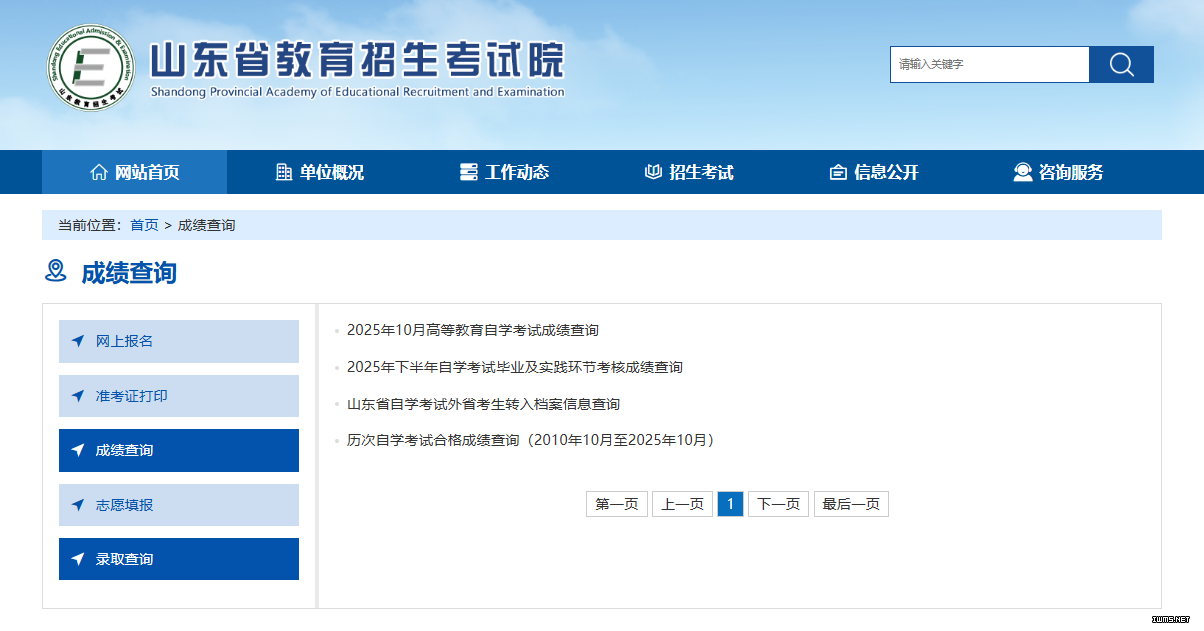Click the headset icon beside 咨询服务
This screenshot has height=631, width=1204.
click(1022, 172)
